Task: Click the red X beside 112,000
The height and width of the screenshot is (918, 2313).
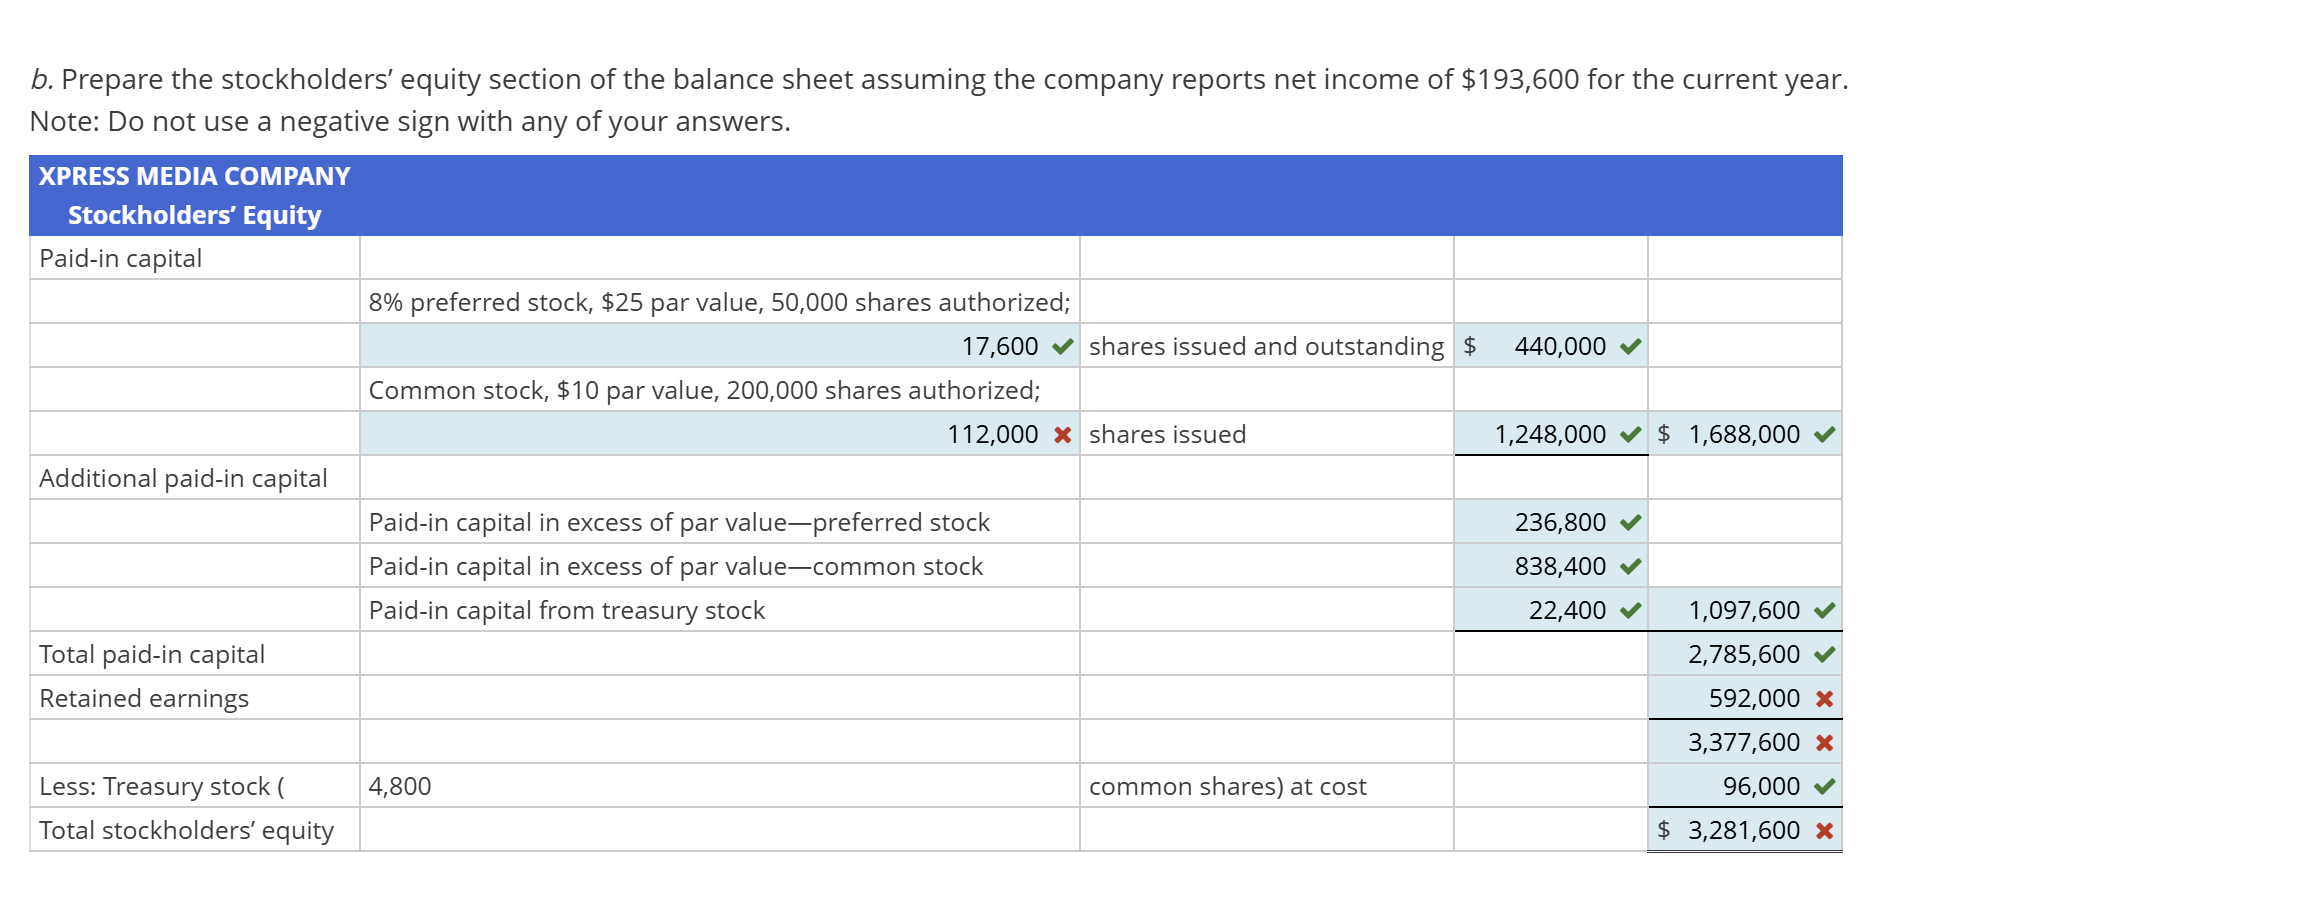Action: pyautogui.click(x=1062, y=435)
